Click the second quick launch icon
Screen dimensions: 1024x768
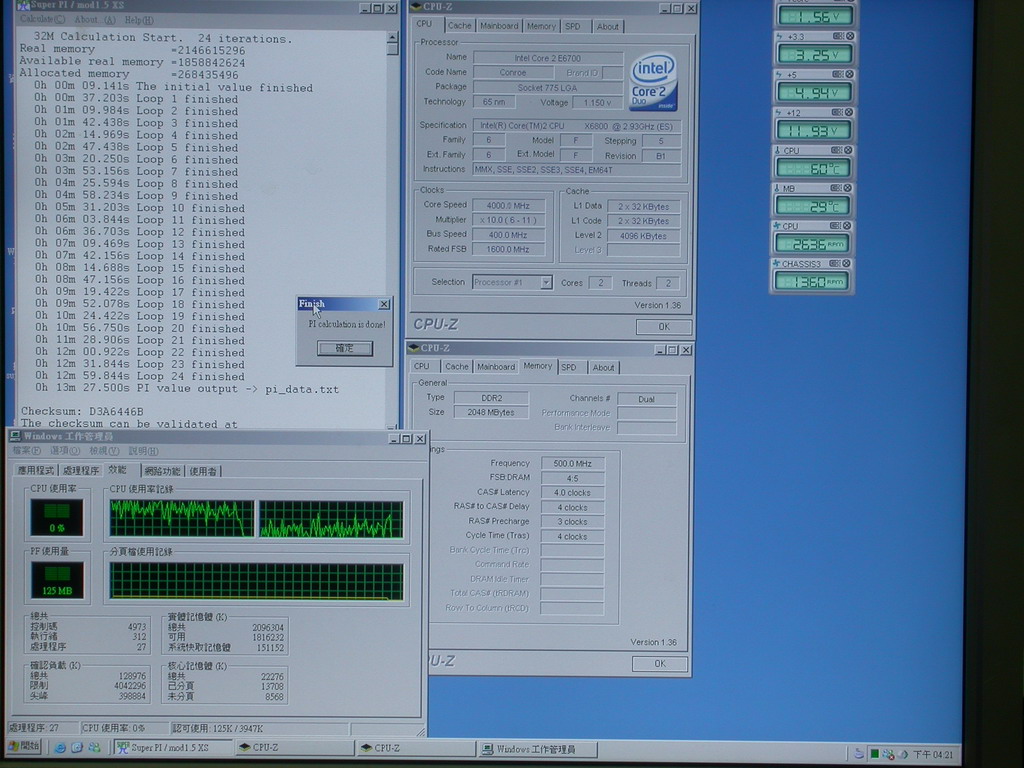point(77,748)
